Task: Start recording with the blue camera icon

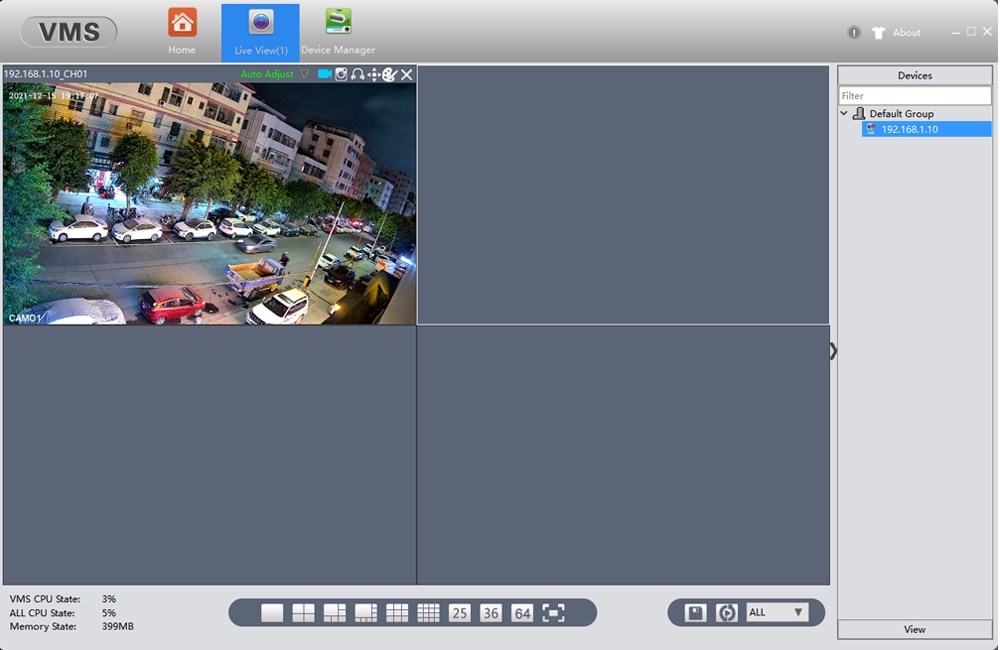Action: (325, 74)
